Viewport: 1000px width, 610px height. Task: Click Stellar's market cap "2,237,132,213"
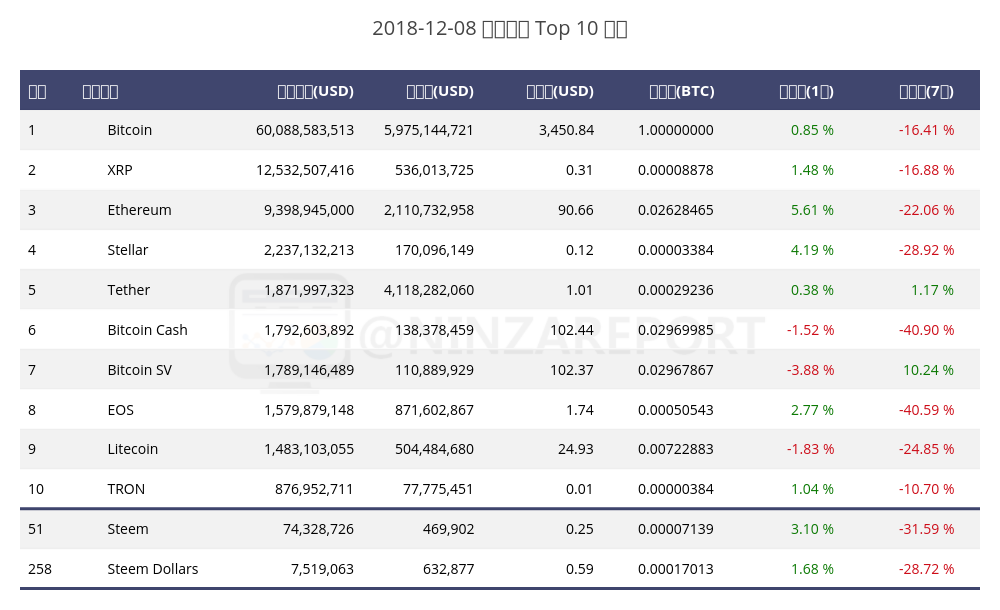(x=309, y=250)
